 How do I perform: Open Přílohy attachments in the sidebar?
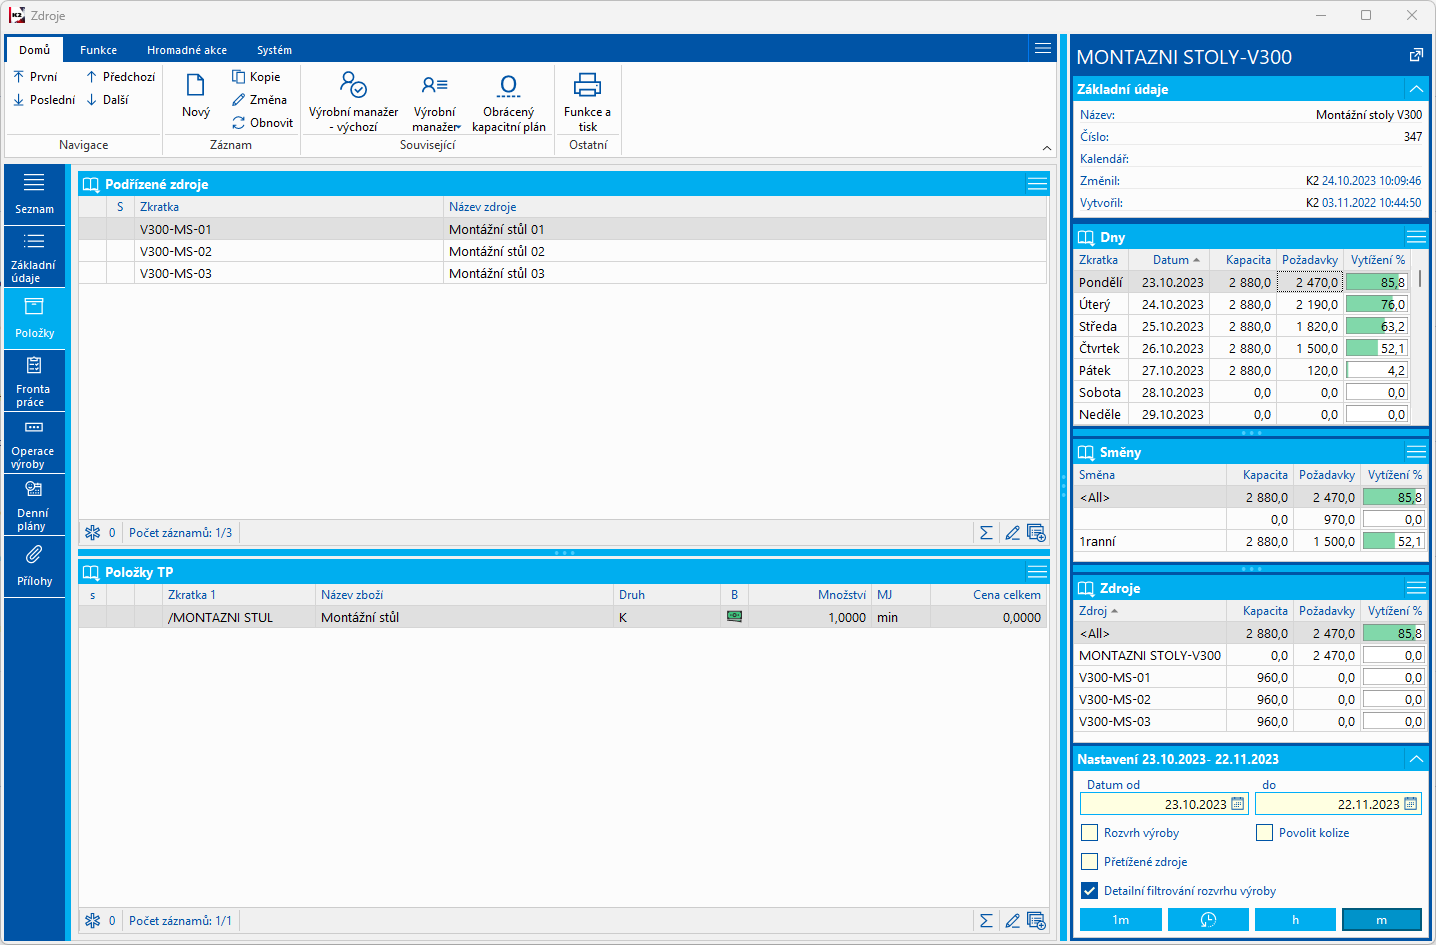34,566
